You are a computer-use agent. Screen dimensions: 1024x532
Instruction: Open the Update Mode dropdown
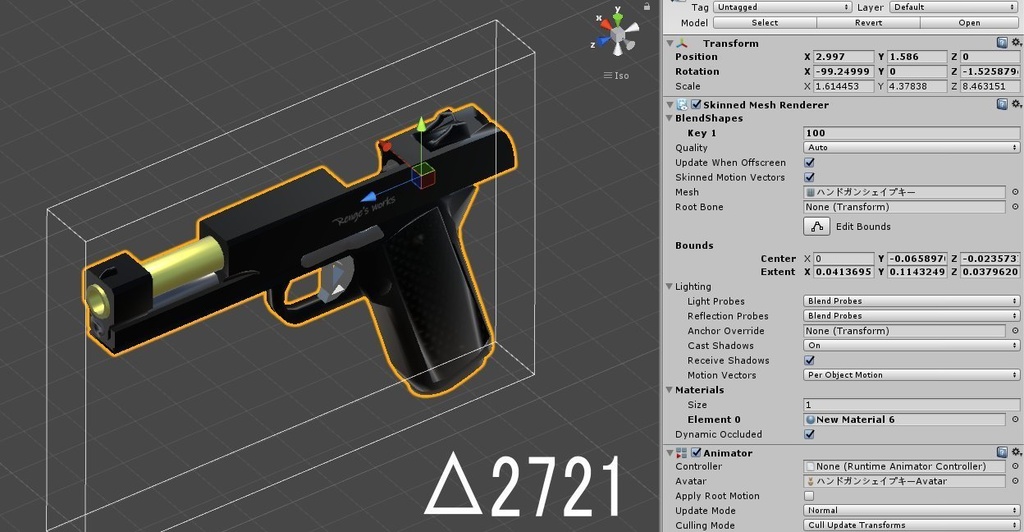click(x=911, y=510)
